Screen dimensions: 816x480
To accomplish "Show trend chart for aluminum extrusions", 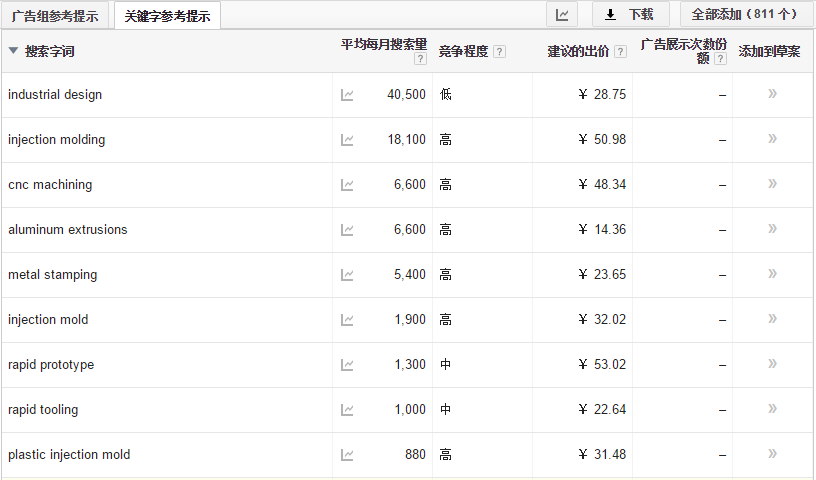I will click(347, 230).
